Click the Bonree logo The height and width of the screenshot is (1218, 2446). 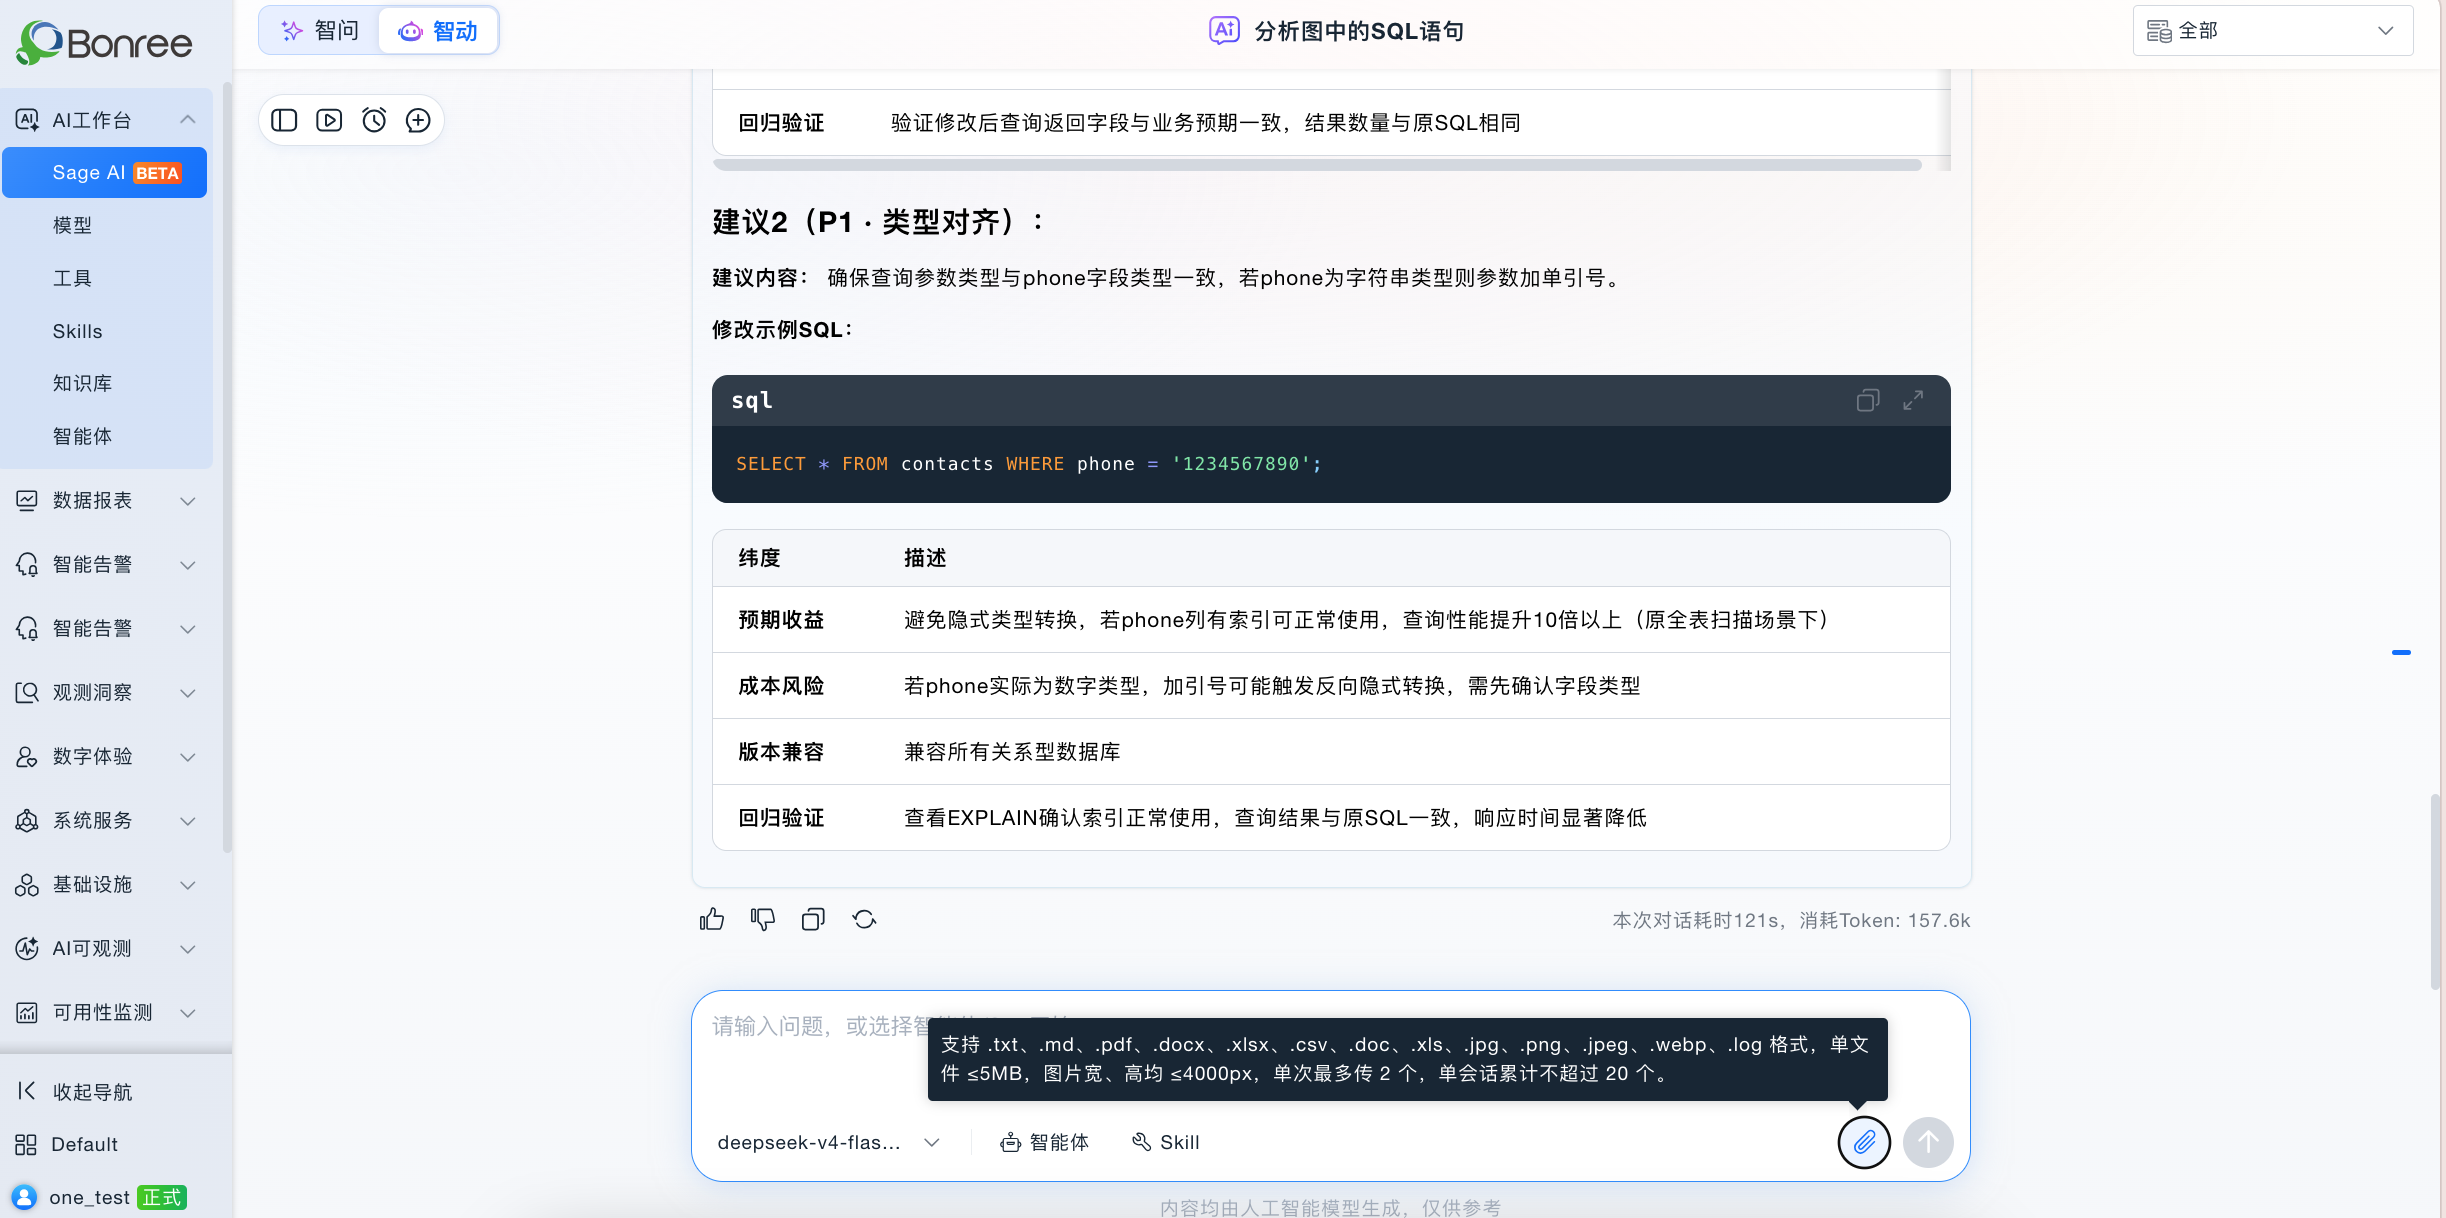104,43
